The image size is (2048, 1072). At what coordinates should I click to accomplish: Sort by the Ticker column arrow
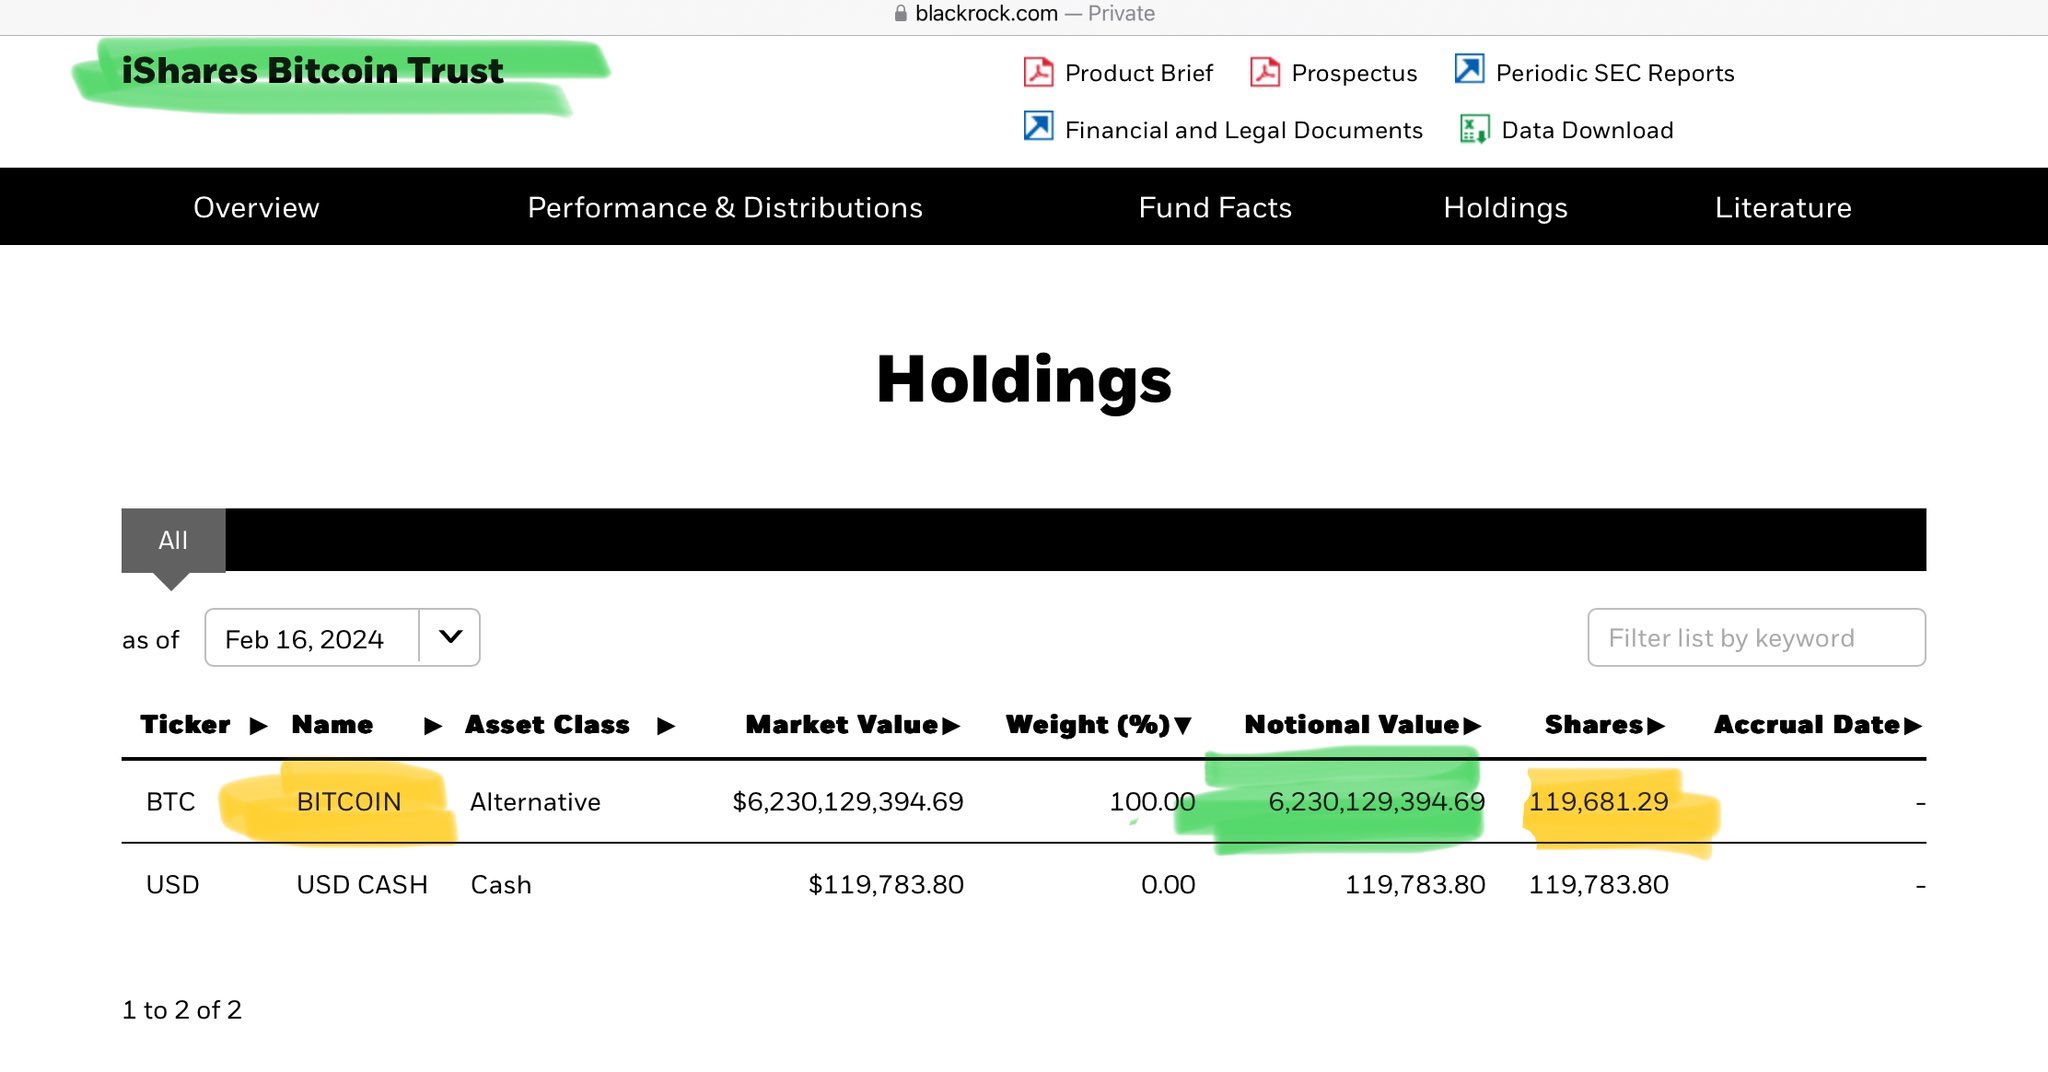[x=258, y=726]
